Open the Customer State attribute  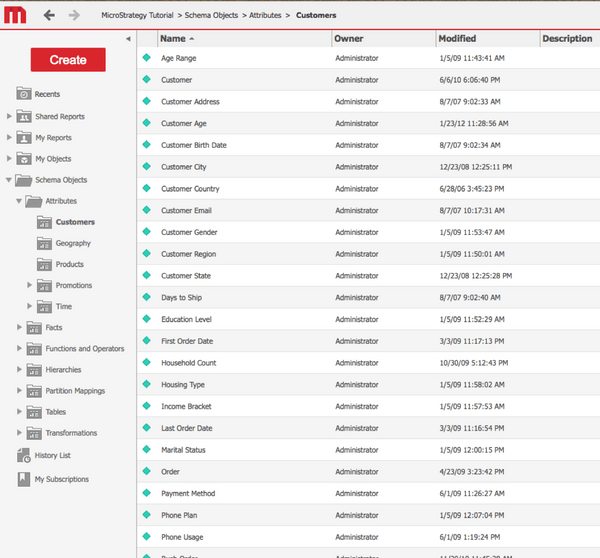[186, 276]
